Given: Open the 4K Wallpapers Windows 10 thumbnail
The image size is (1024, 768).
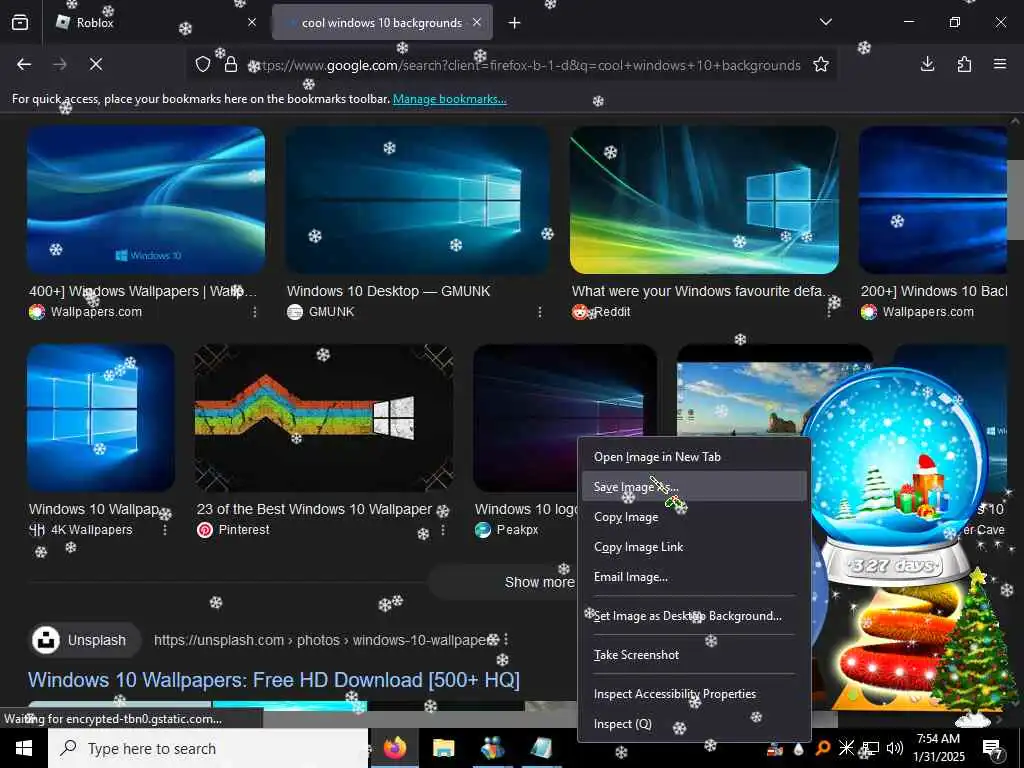Looking at the screenshot, I should [x=101, y=418].
